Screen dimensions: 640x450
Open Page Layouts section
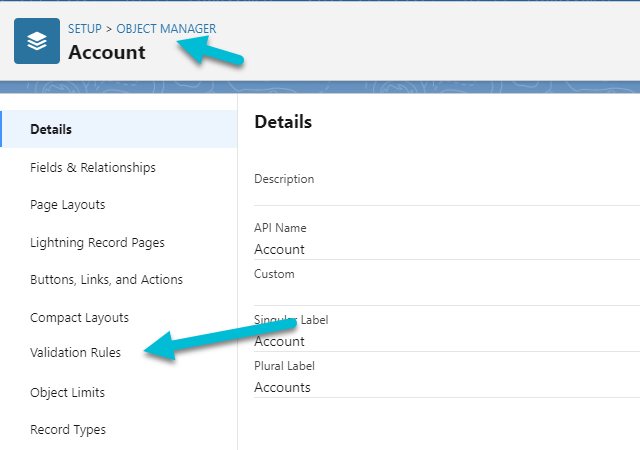pyautogui.click(x=67, y=205)
